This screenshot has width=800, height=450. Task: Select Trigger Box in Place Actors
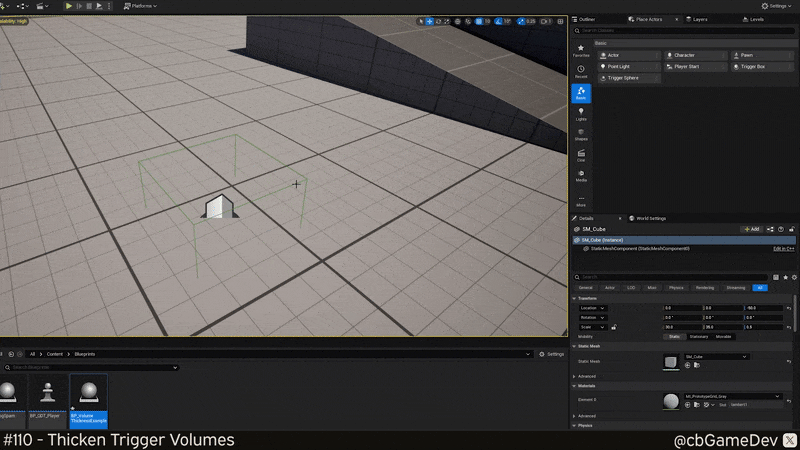coord(762,67)
